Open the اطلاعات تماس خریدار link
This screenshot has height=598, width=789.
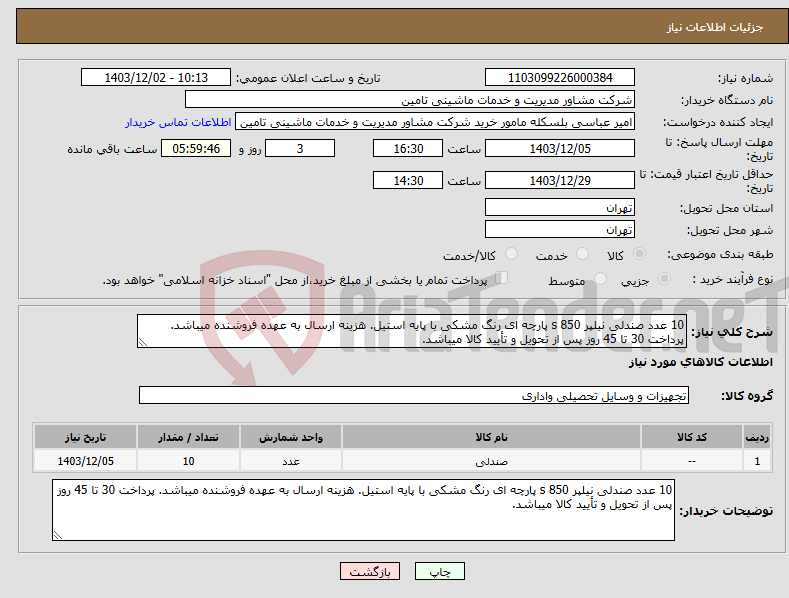tap(178, 122)
